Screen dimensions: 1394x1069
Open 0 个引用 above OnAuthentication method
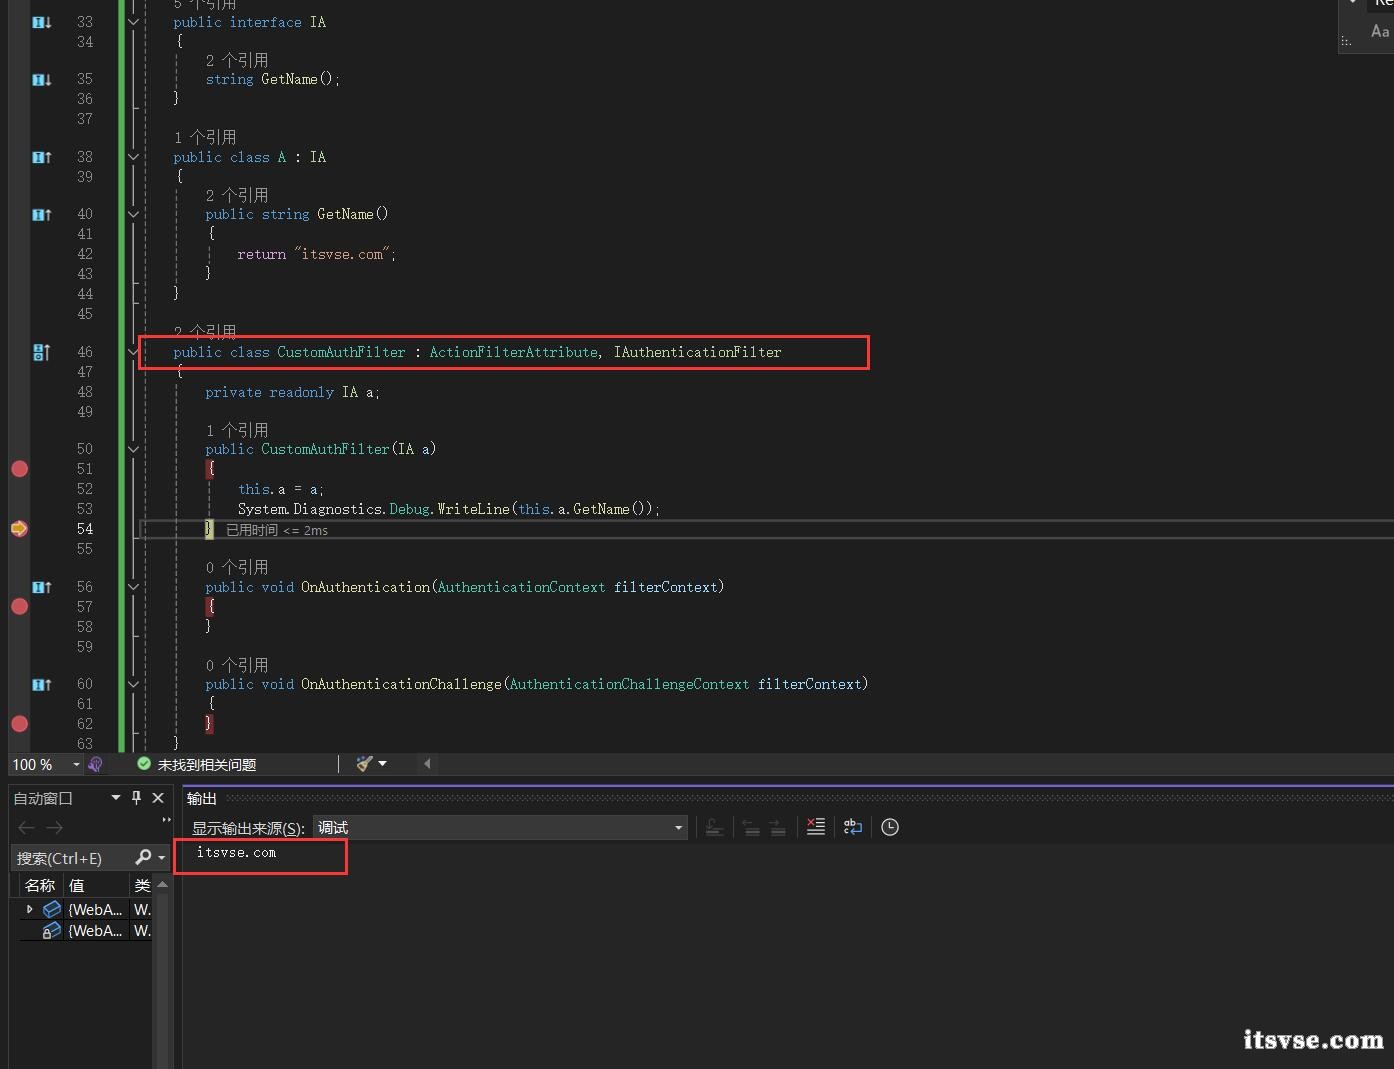[237, 567]
